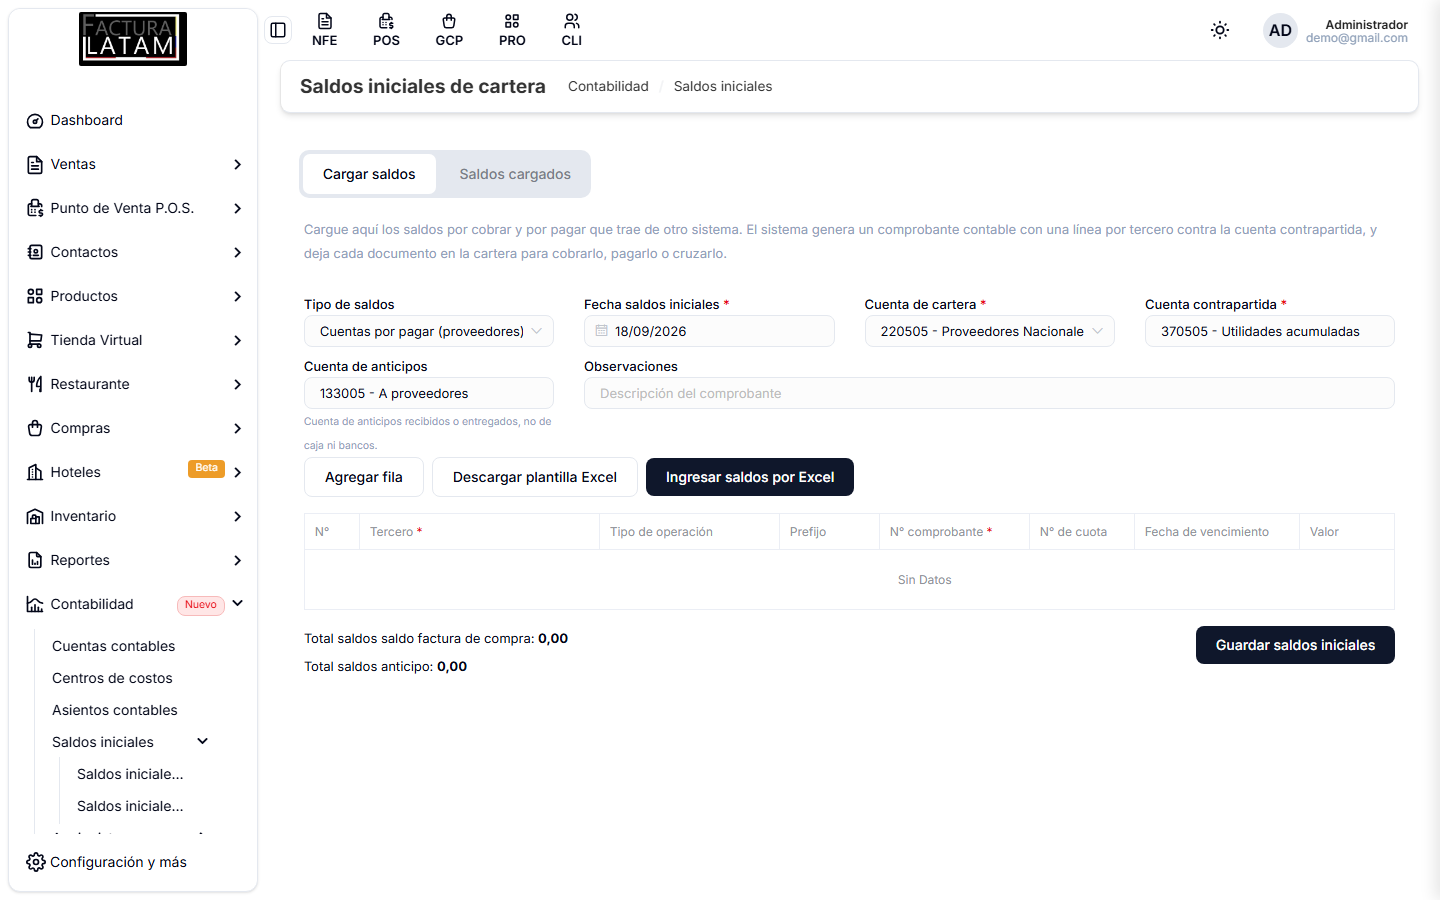Click the Fecha saldos iniciales date field
The width and height of the screenshot is (1440, 900).
[709, 331]
